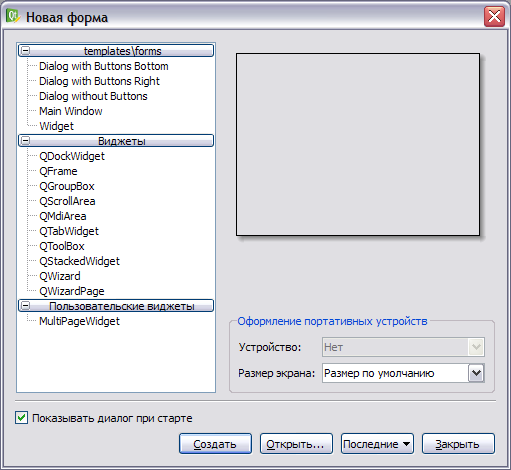Screen dimensions: 511x470
Task: Select the QTabWidget entry
Action: coord(69,231)
